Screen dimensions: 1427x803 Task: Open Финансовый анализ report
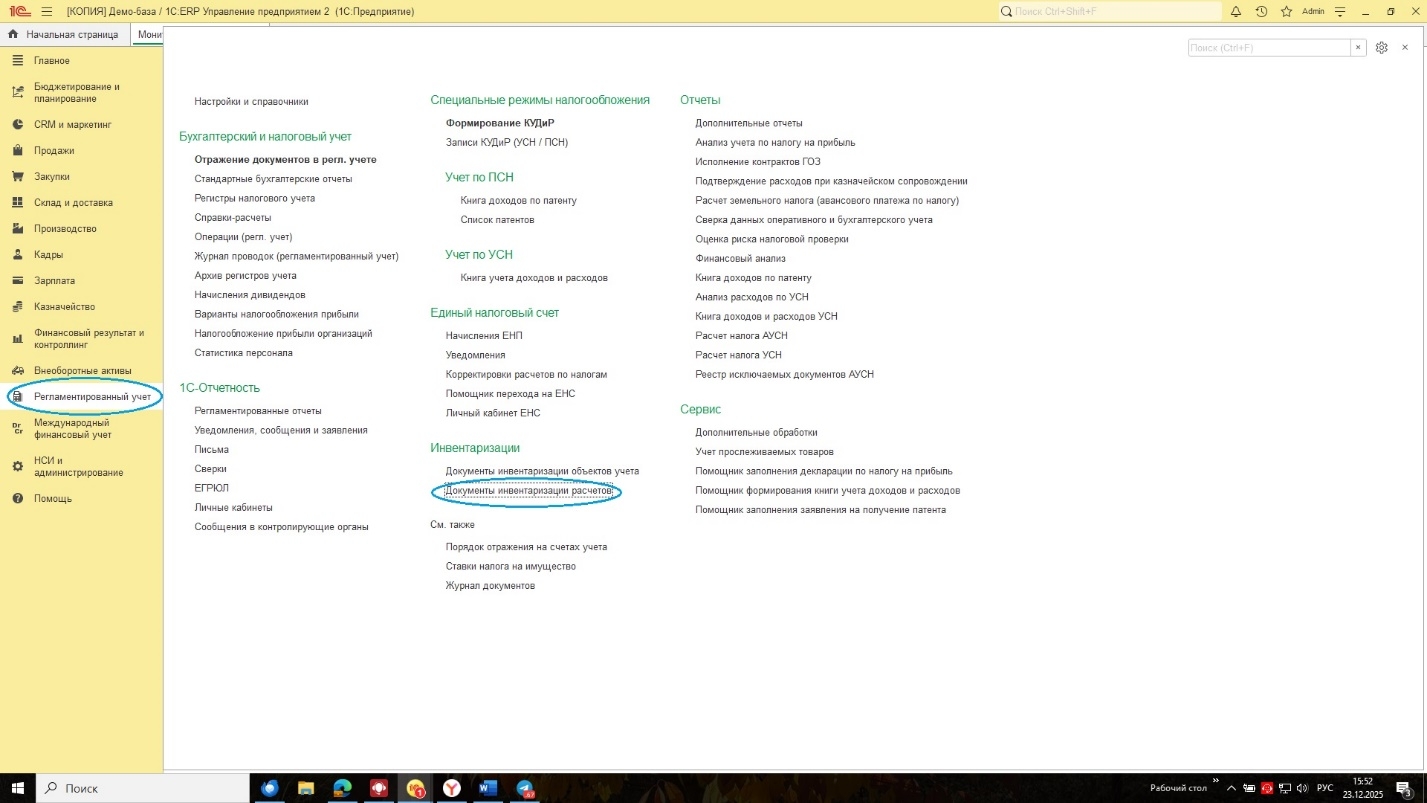click(x=740, y=258)
